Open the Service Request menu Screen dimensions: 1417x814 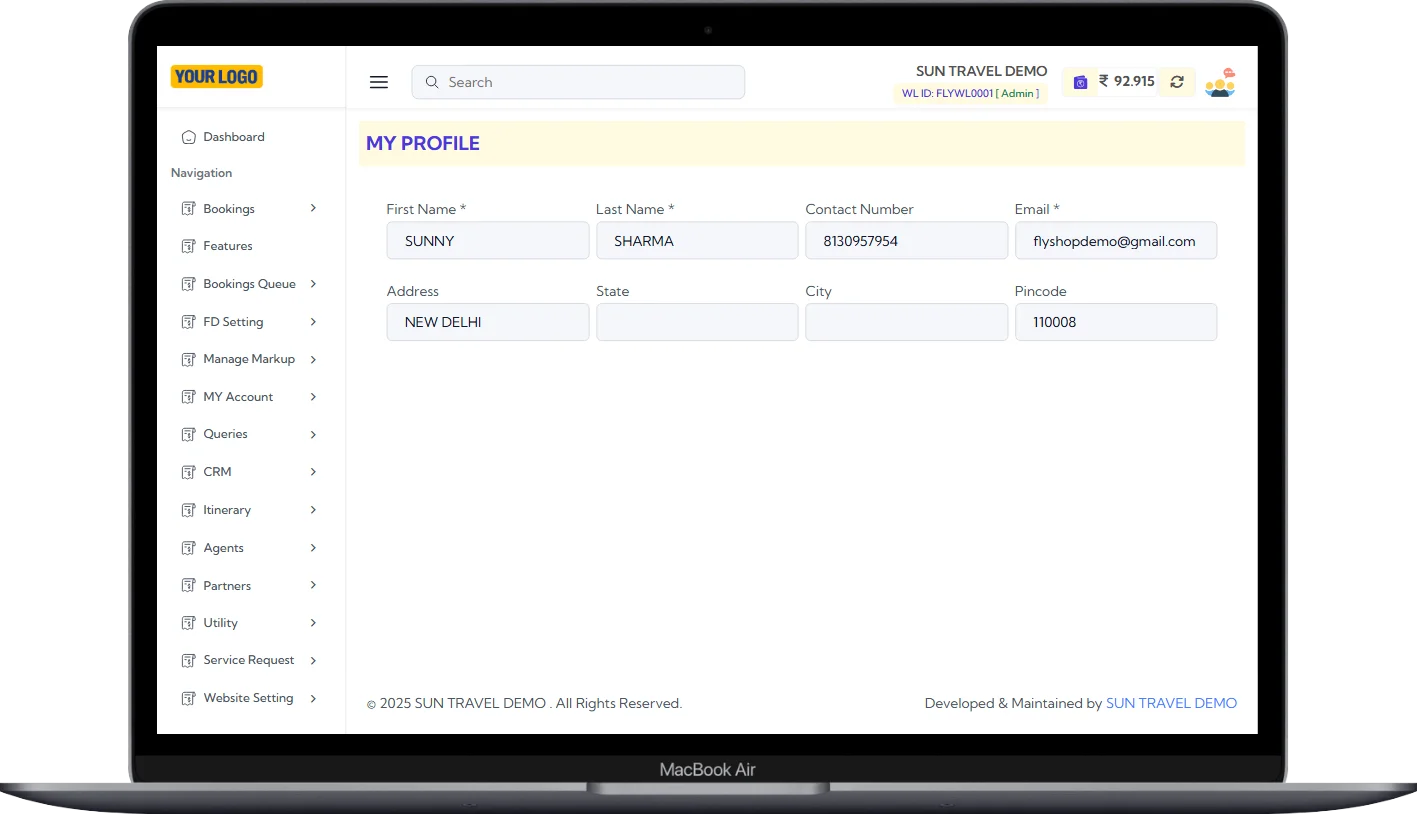[248, 660]
